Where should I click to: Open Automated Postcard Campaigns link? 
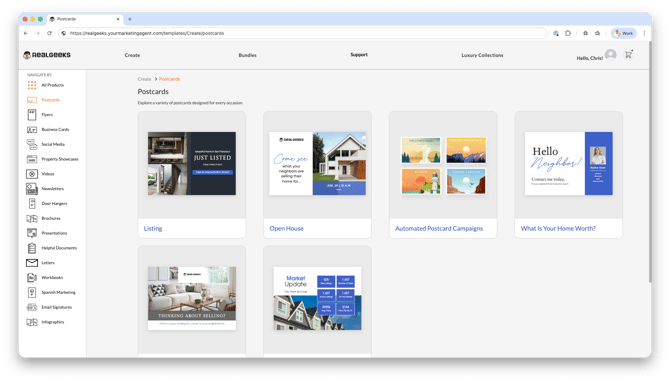click(x=439, y=229)
